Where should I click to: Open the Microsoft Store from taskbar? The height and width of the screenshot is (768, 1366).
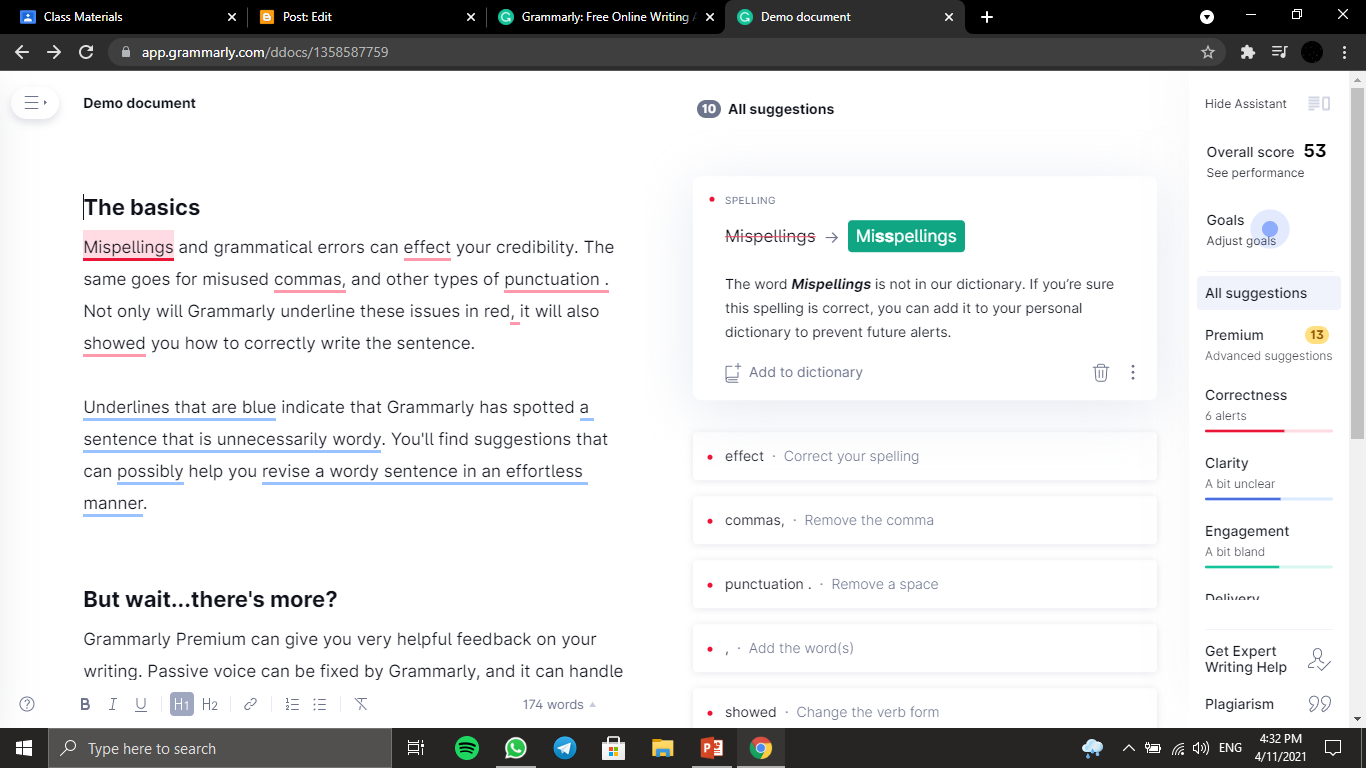[x=613, y=748]
